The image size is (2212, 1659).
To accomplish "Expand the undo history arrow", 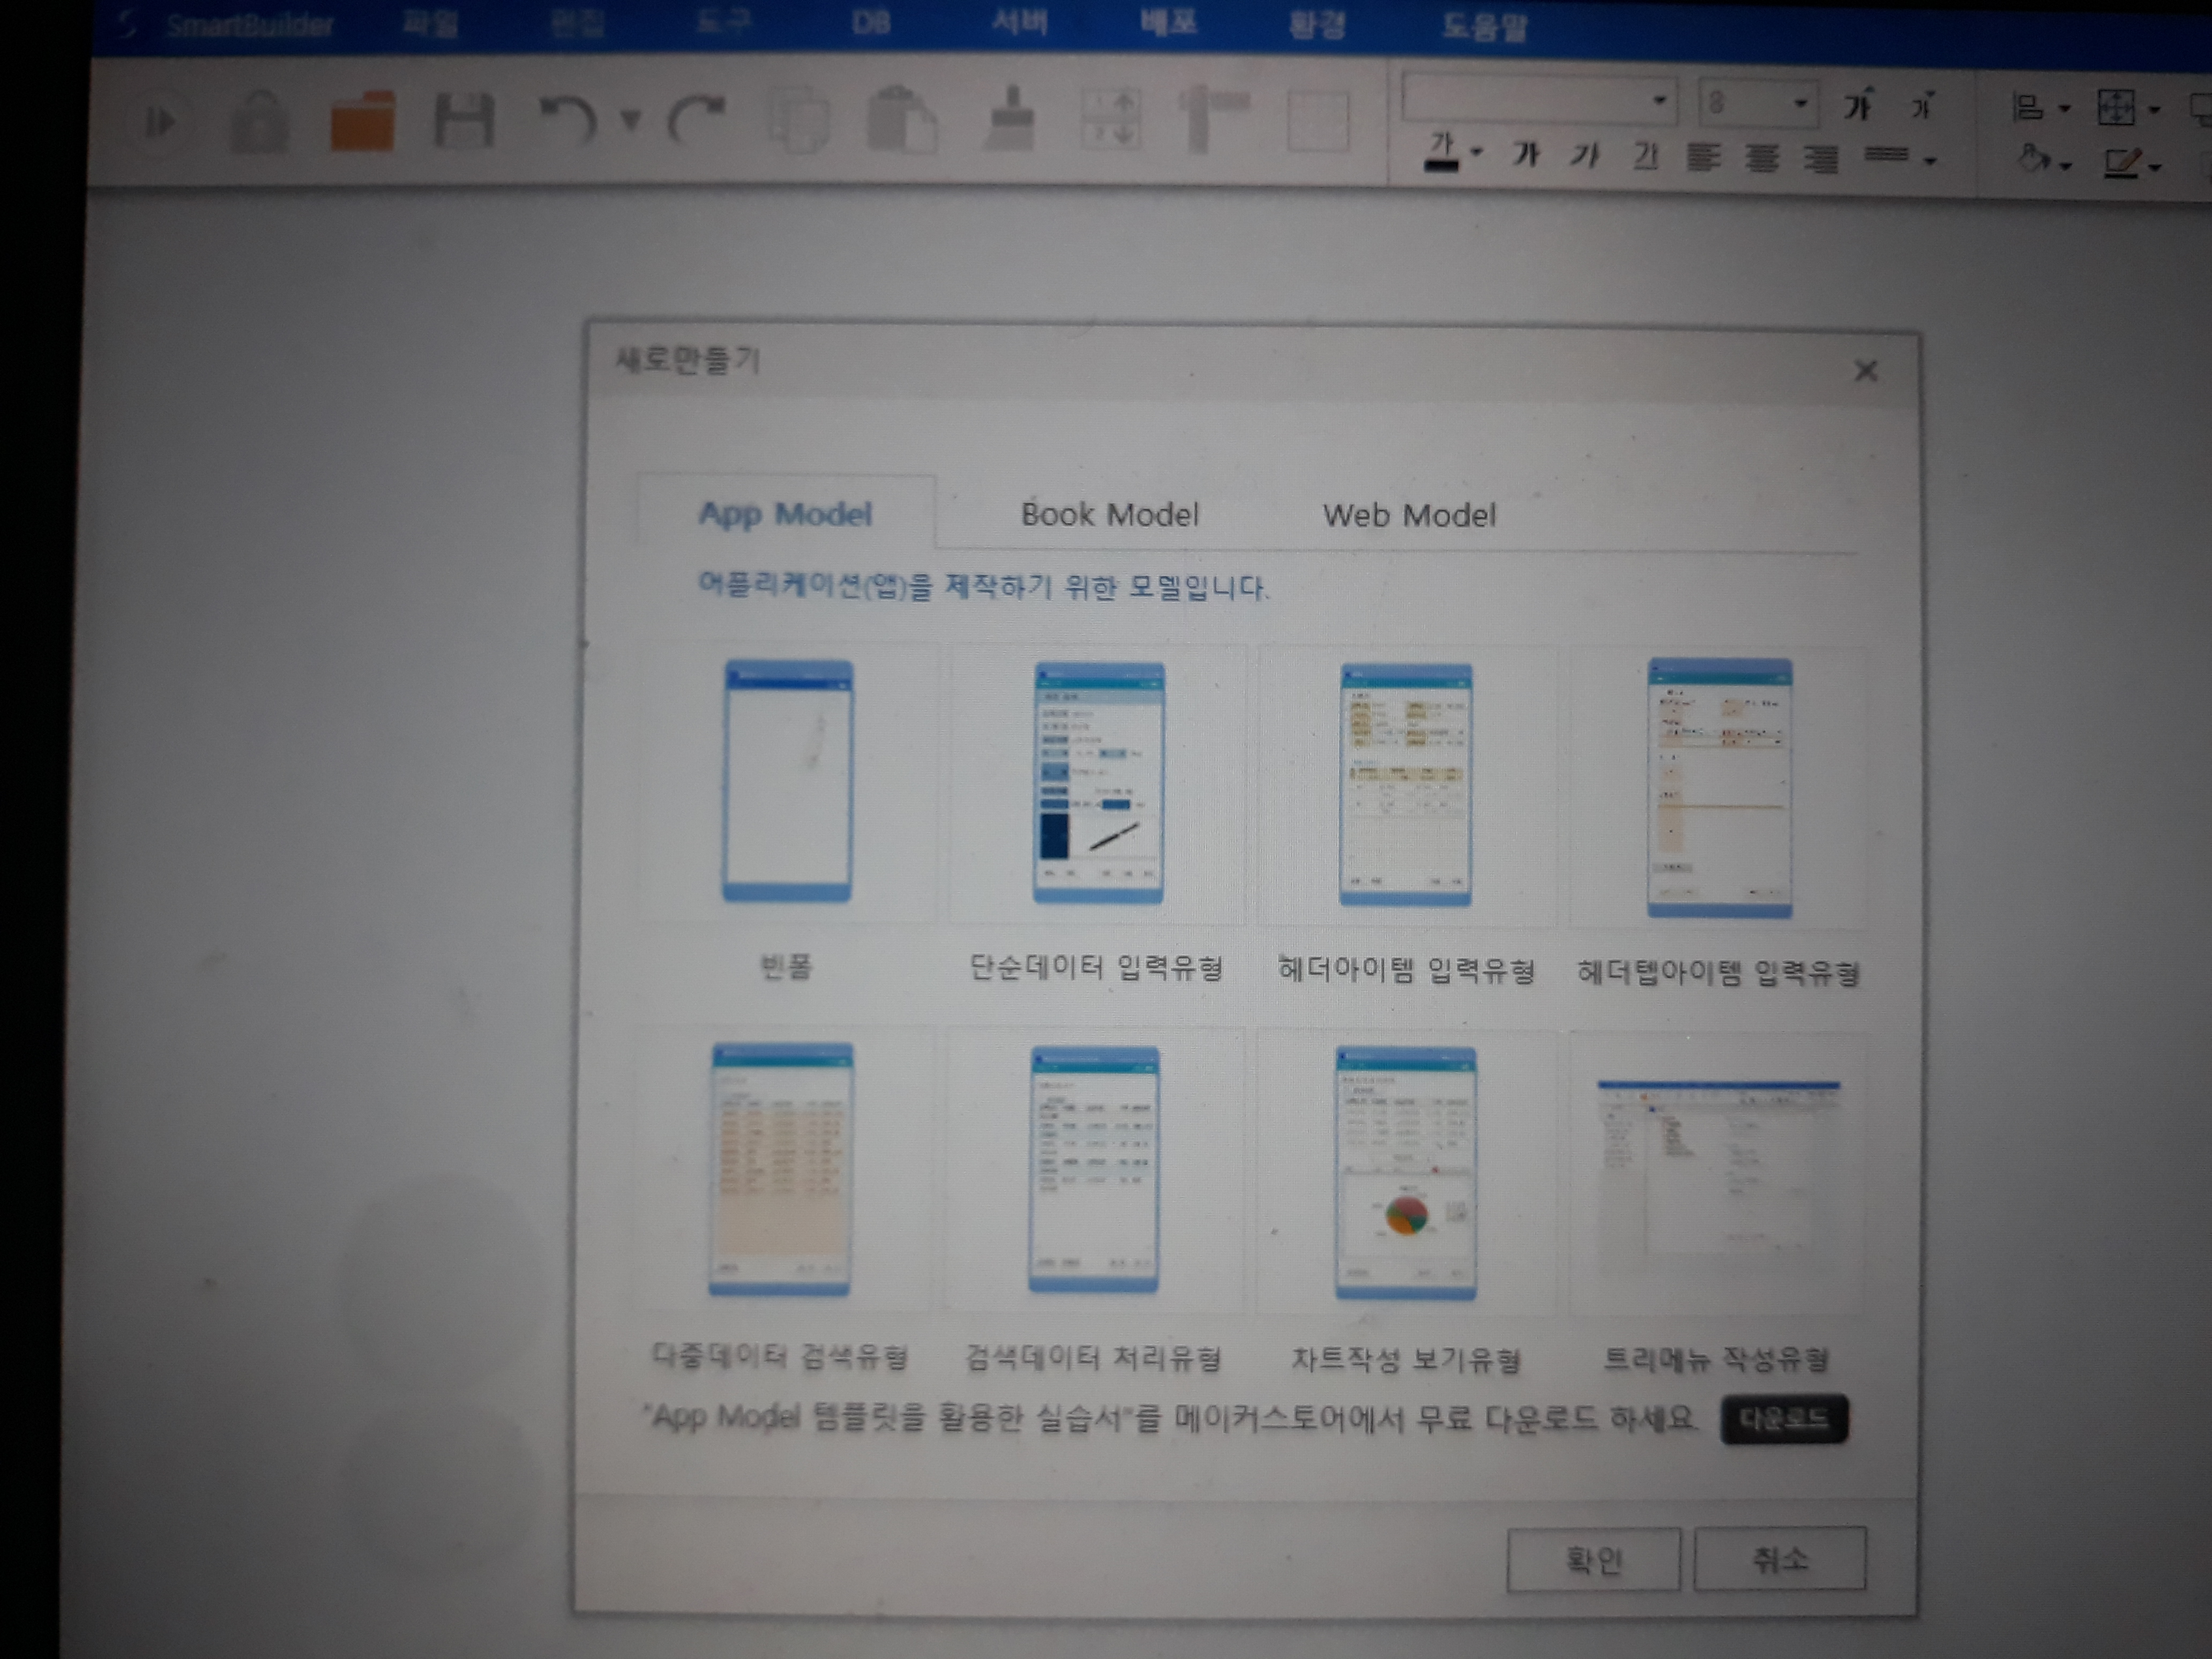I will pyautogui.click(x=630, y=121).
